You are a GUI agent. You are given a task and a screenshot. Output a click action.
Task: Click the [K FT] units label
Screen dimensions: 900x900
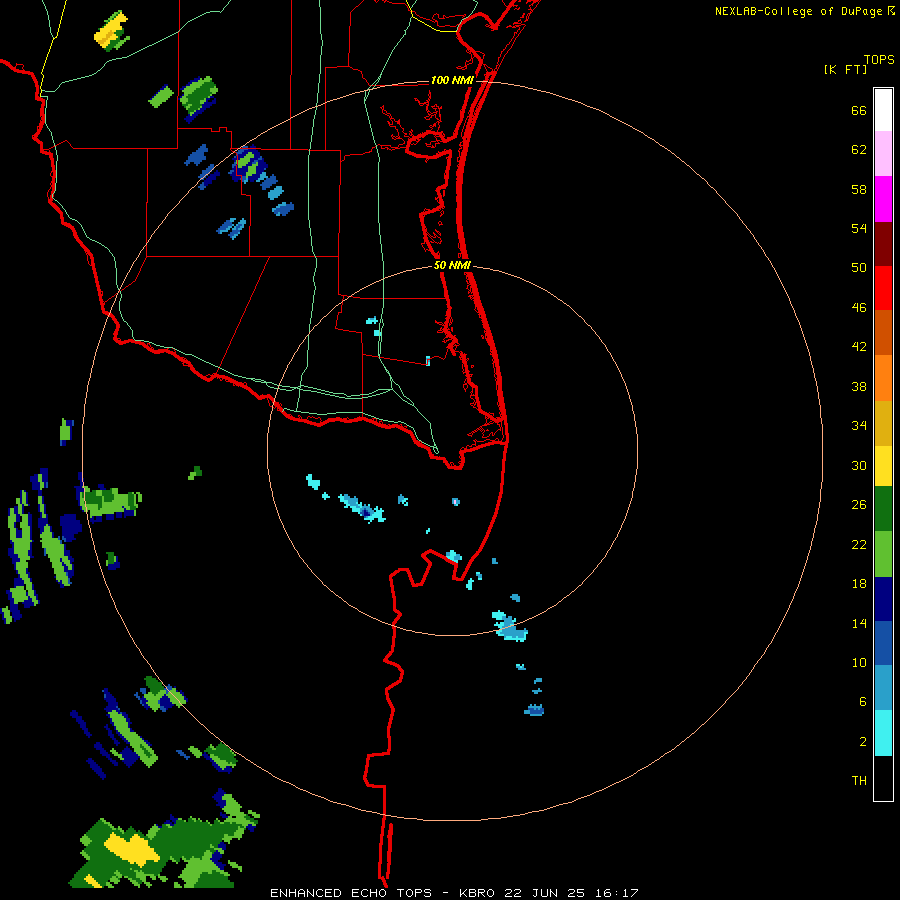(x=845, y=69)
